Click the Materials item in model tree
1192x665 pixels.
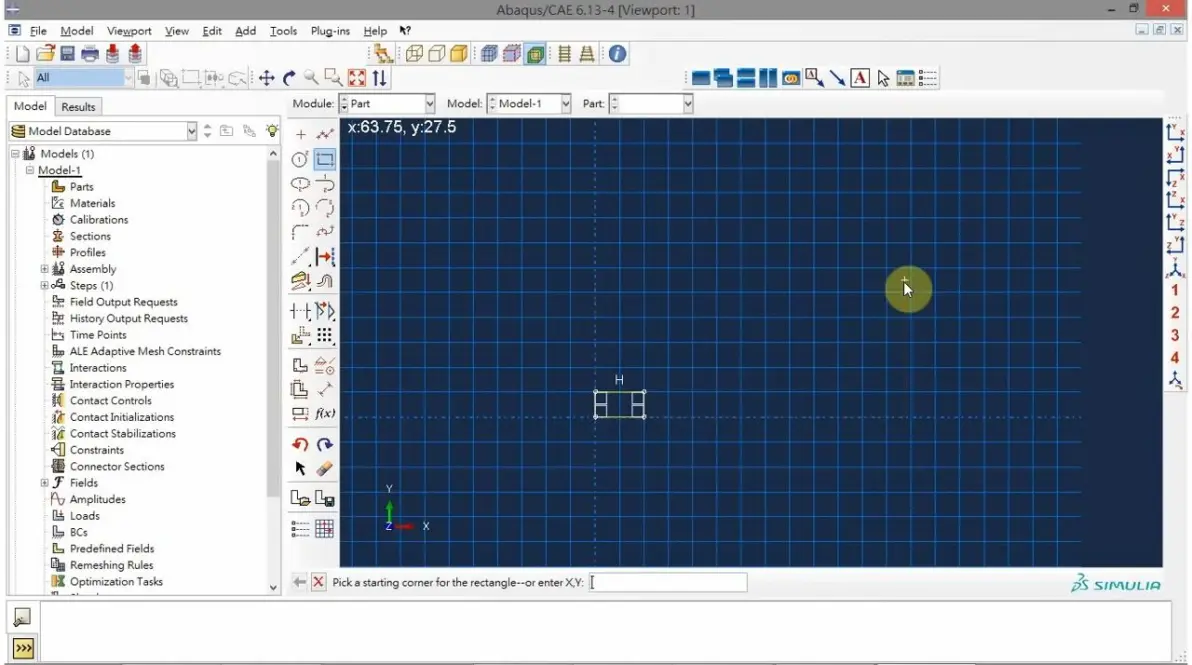[92, 203]
